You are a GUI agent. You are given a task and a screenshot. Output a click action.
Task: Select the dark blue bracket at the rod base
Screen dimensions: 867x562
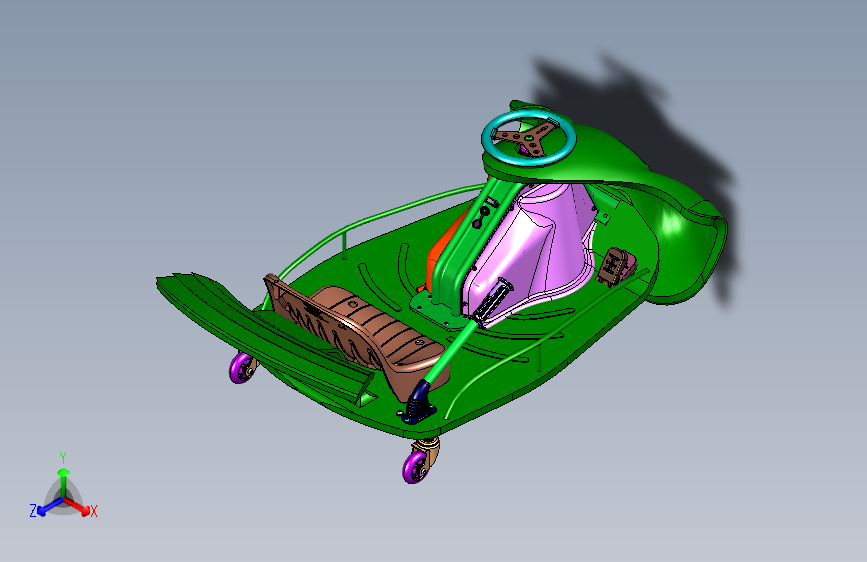point(419,404)
